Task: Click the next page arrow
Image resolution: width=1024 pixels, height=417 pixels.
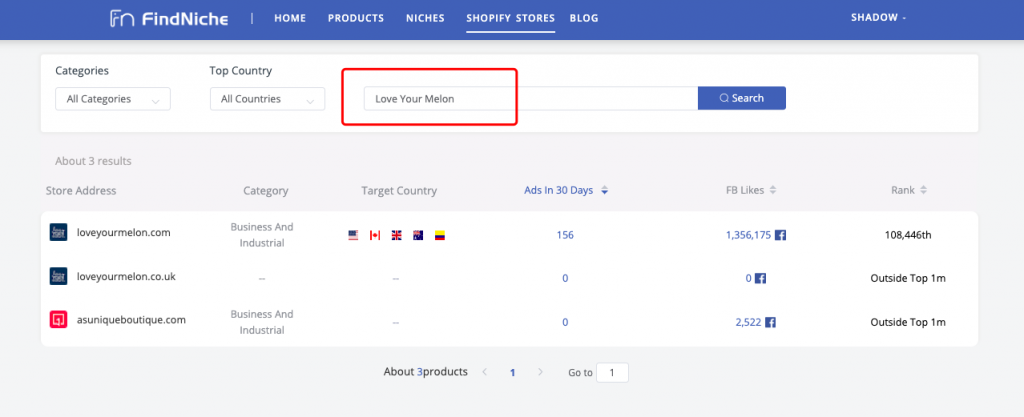Action: coord(540,372)
